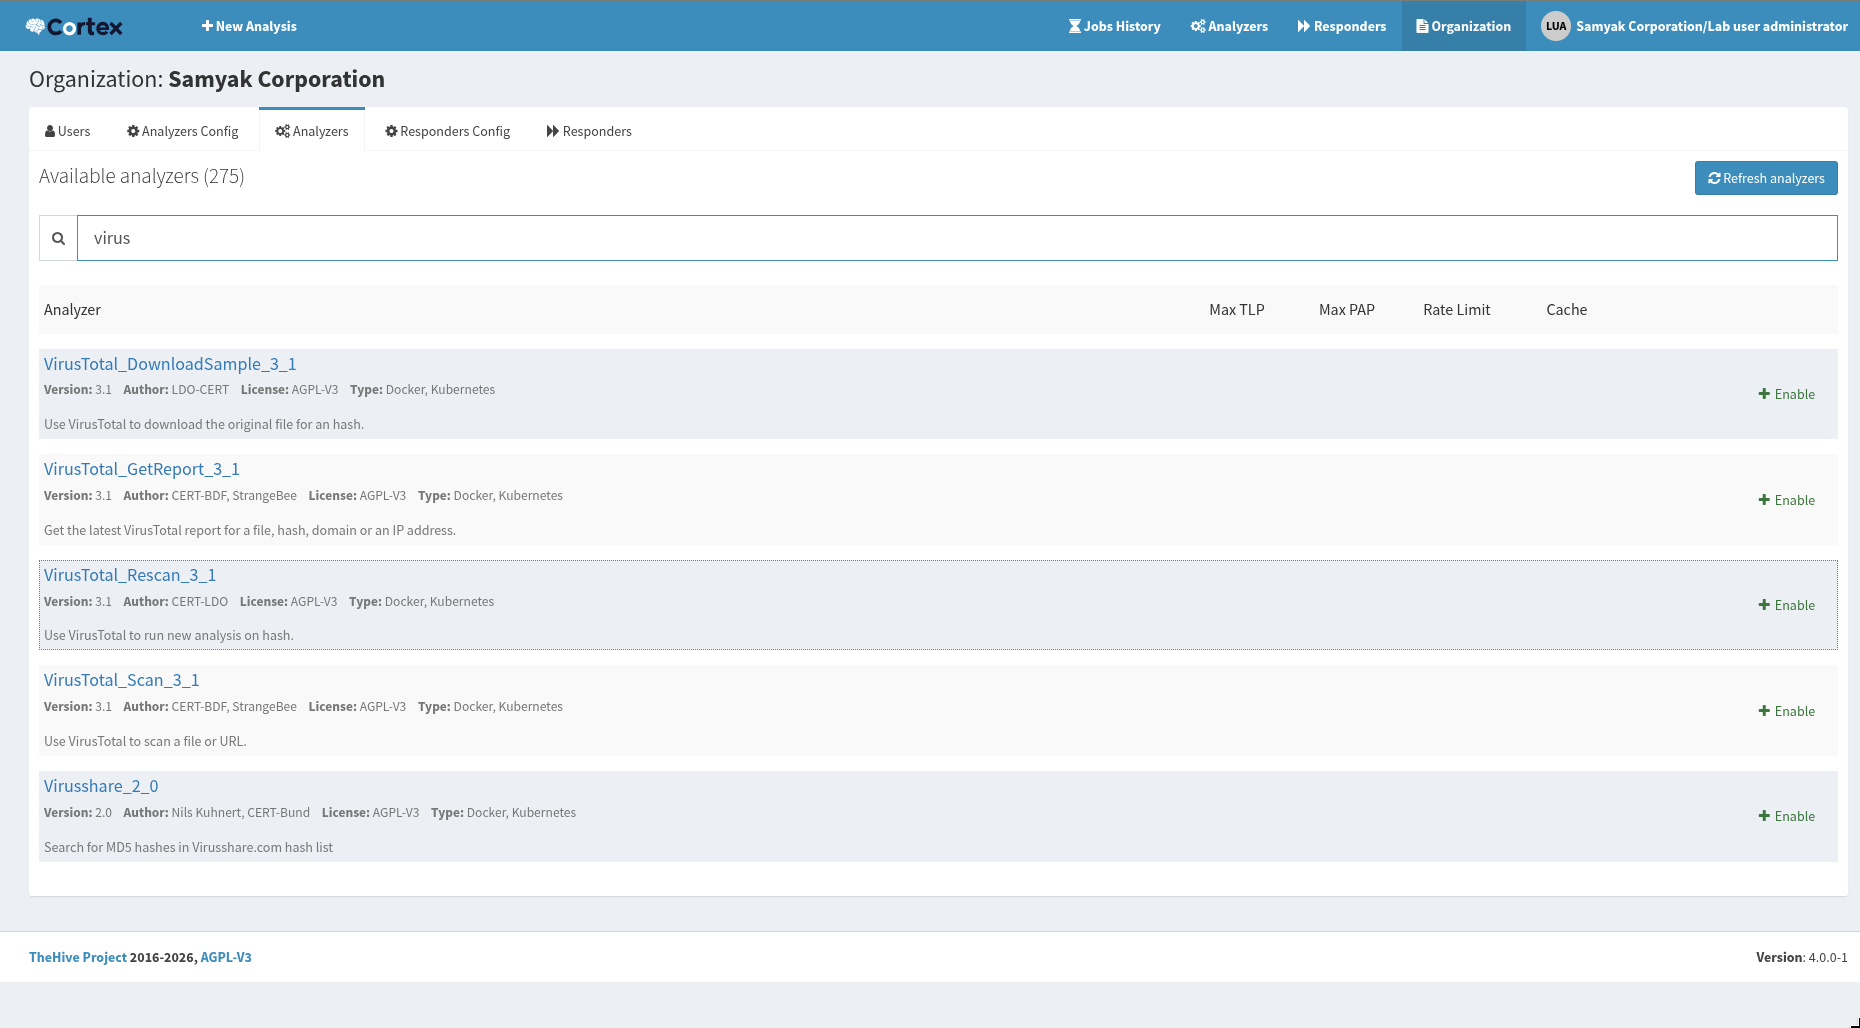Focus the analyzer search field
The image size is (1860, 1028).
pyautogui.click(x=957, y=238)
